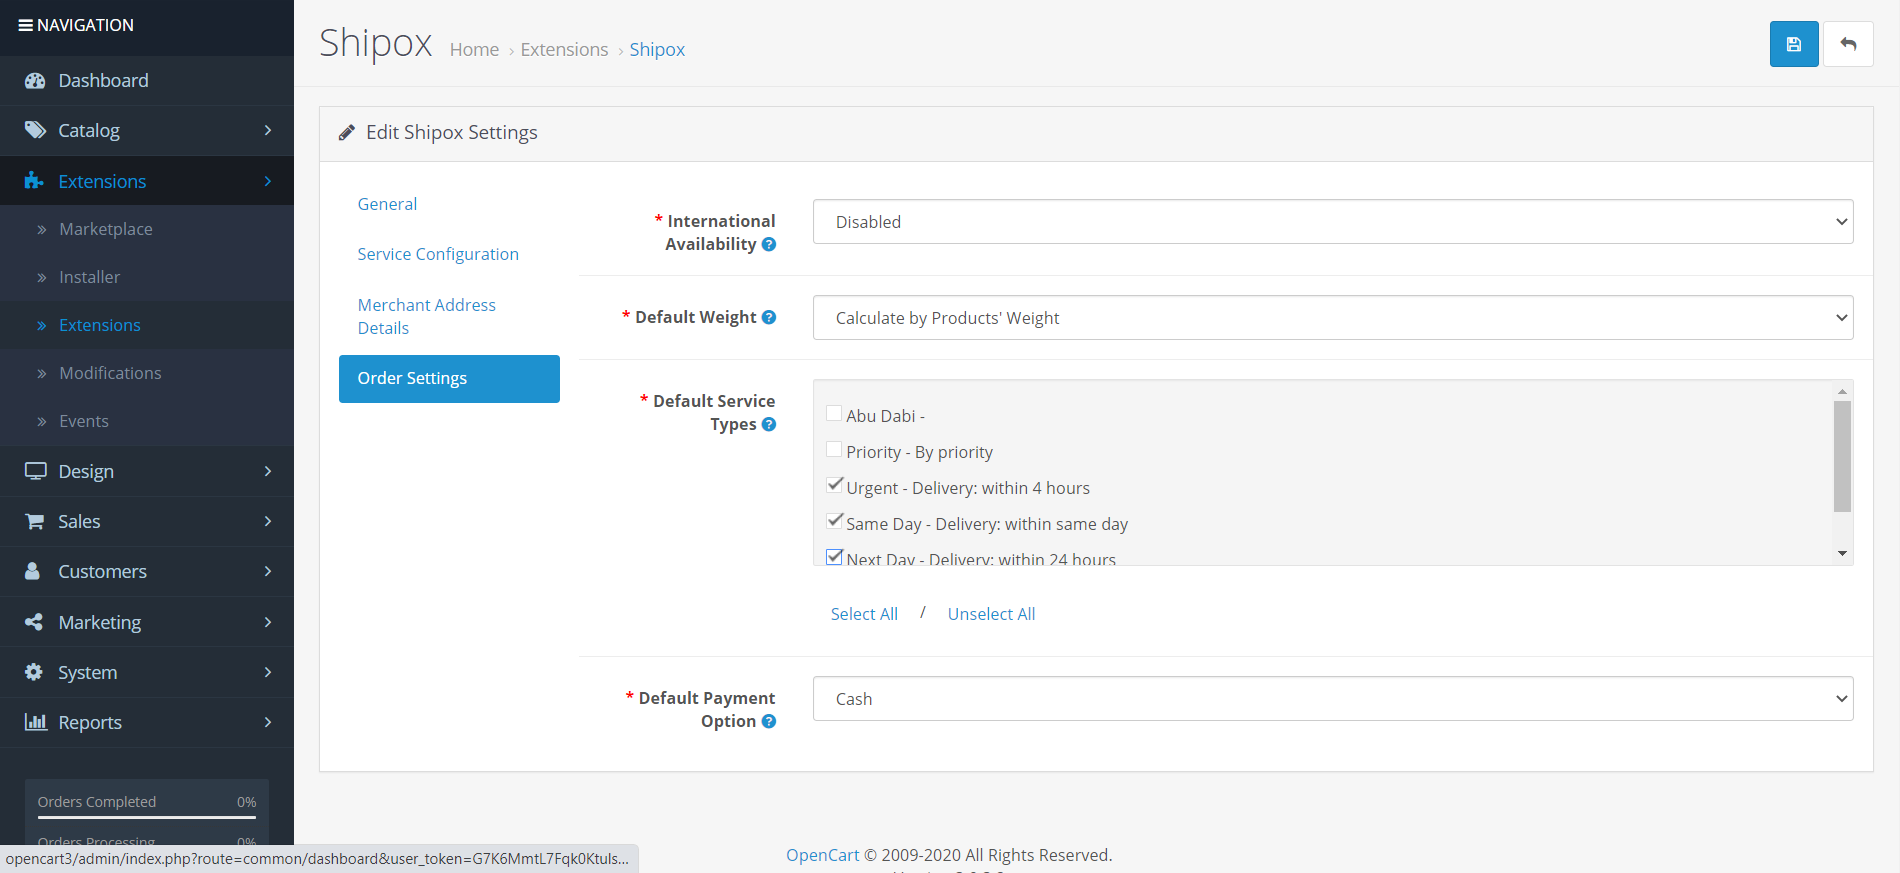Select the Order Settings tab

coord(449,379)
